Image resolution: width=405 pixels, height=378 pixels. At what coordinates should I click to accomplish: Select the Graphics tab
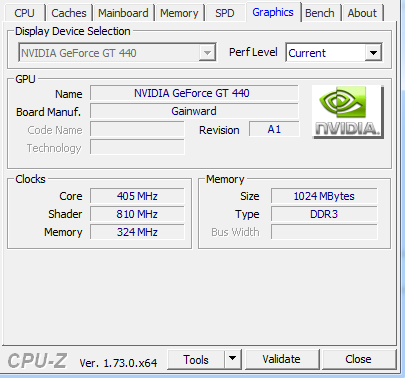[273, 12]
